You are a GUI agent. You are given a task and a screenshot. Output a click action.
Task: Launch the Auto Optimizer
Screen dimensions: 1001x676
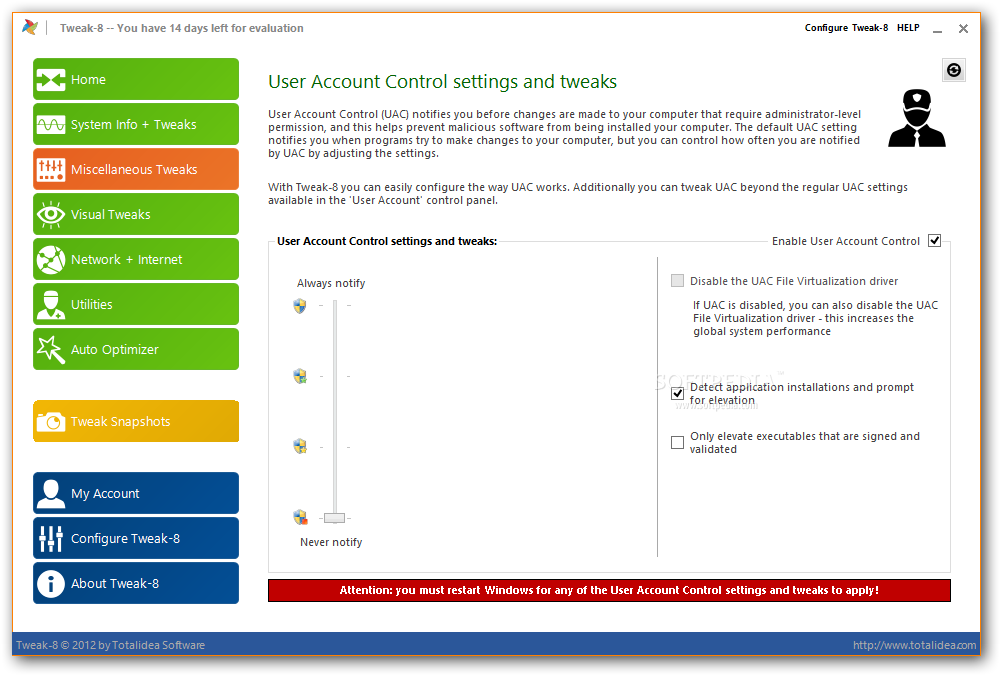[x=136, y=349]
